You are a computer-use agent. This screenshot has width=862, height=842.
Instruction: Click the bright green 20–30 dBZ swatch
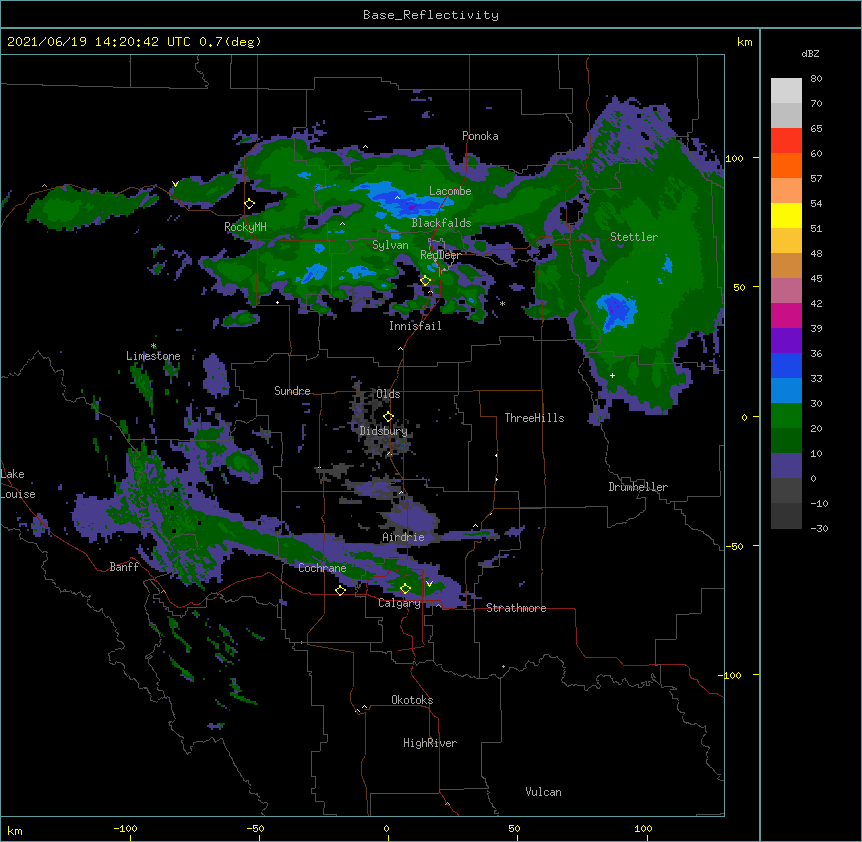[786, 416]
